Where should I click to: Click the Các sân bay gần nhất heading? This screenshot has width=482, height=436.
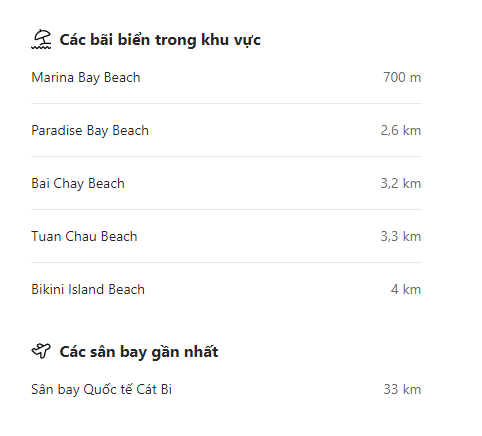click(x=139, y=352)
